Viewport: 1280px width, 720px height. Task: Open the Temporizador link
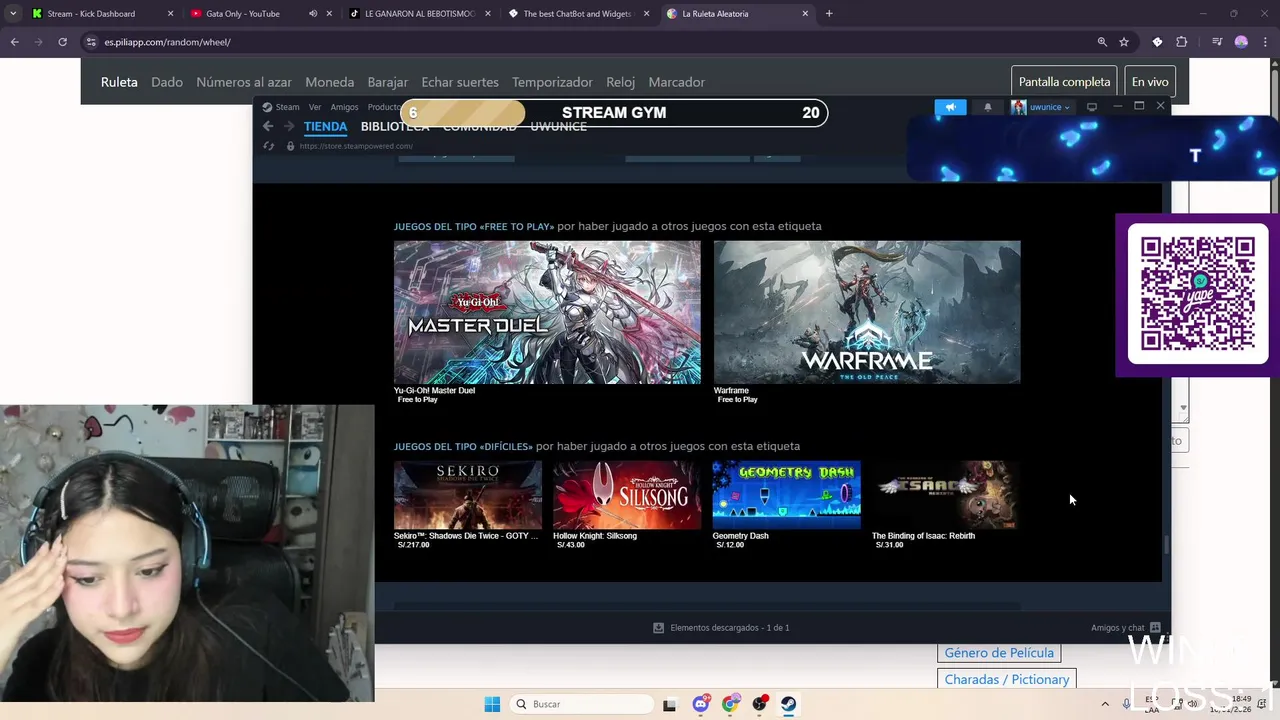552,82
